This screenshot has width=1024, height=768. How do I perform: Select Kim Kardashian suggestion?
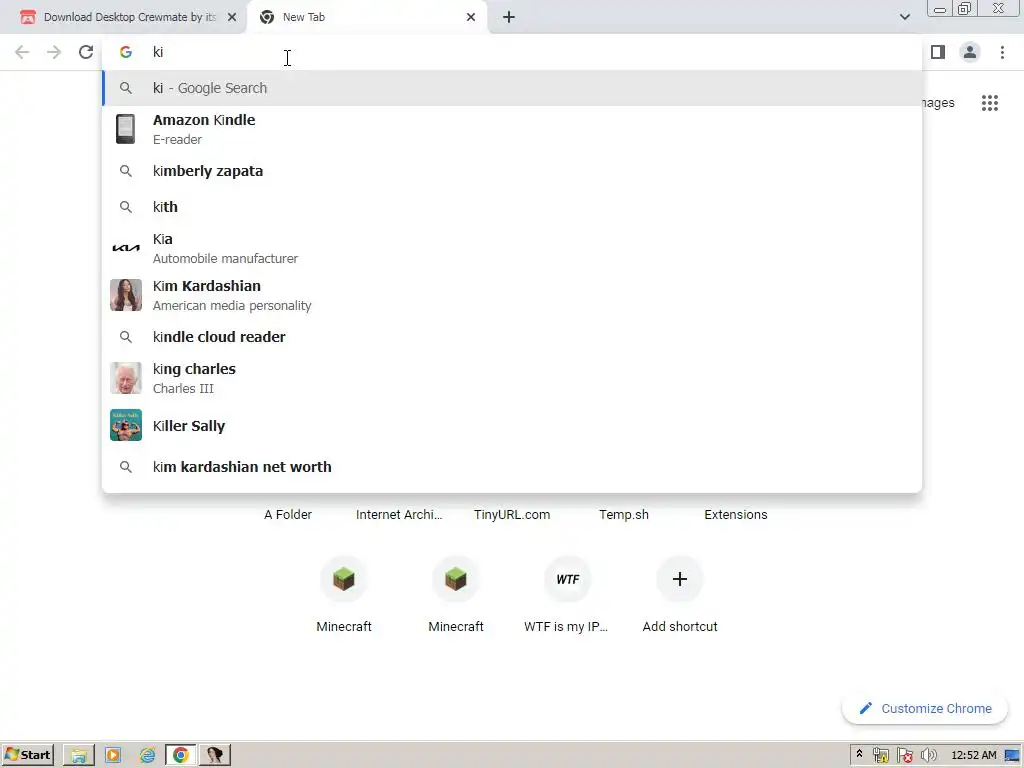click(x=512, y=295)
